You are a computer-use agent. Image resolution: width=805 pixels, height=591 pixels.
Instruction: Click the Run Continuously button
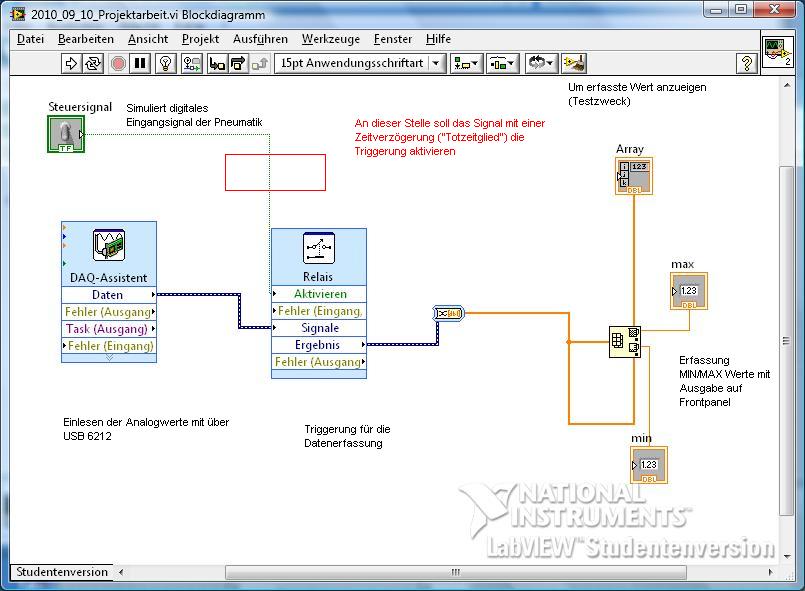point(93,64)
